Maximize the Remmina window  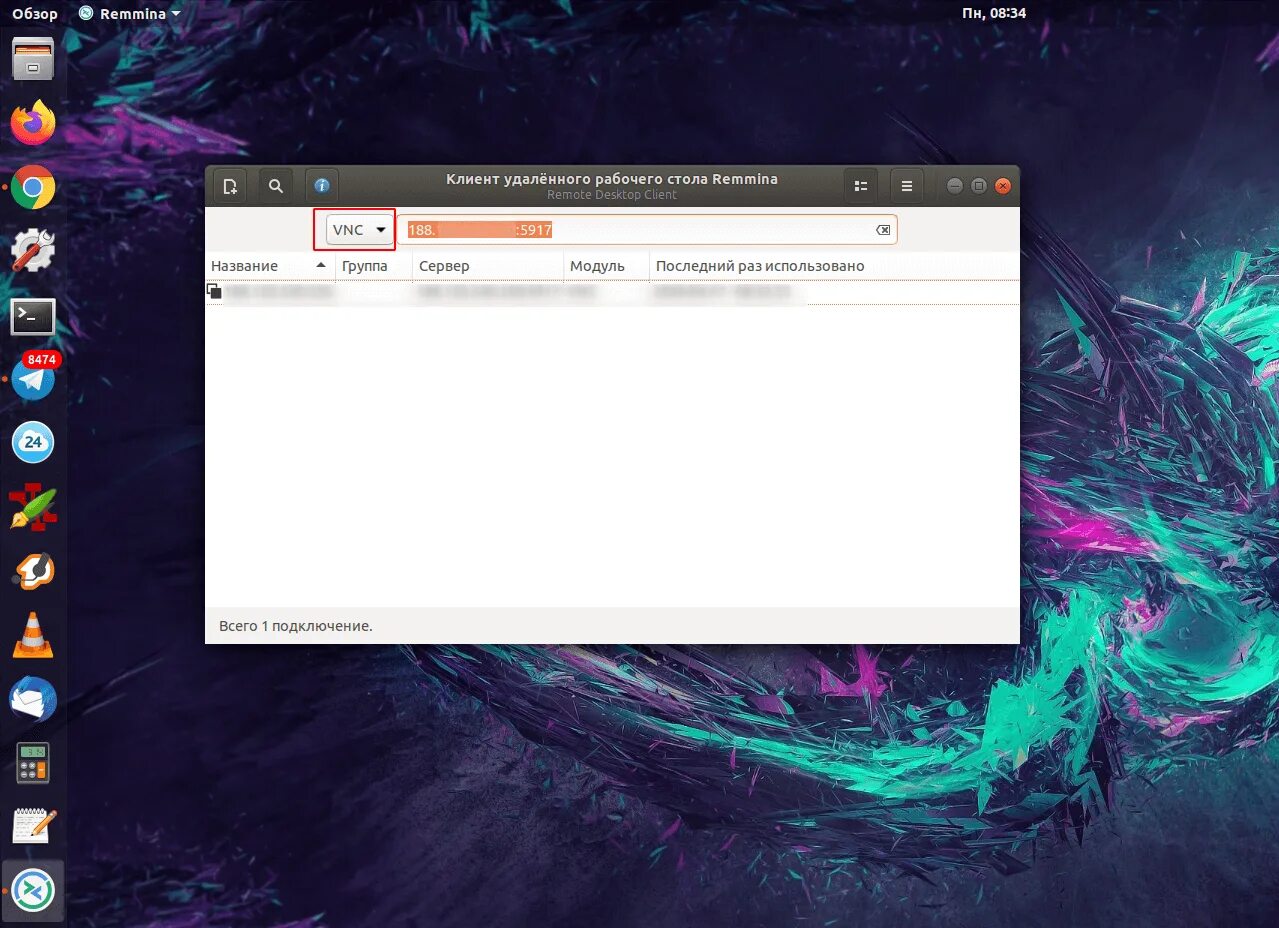pyautogui.click(x=979, y=186)
